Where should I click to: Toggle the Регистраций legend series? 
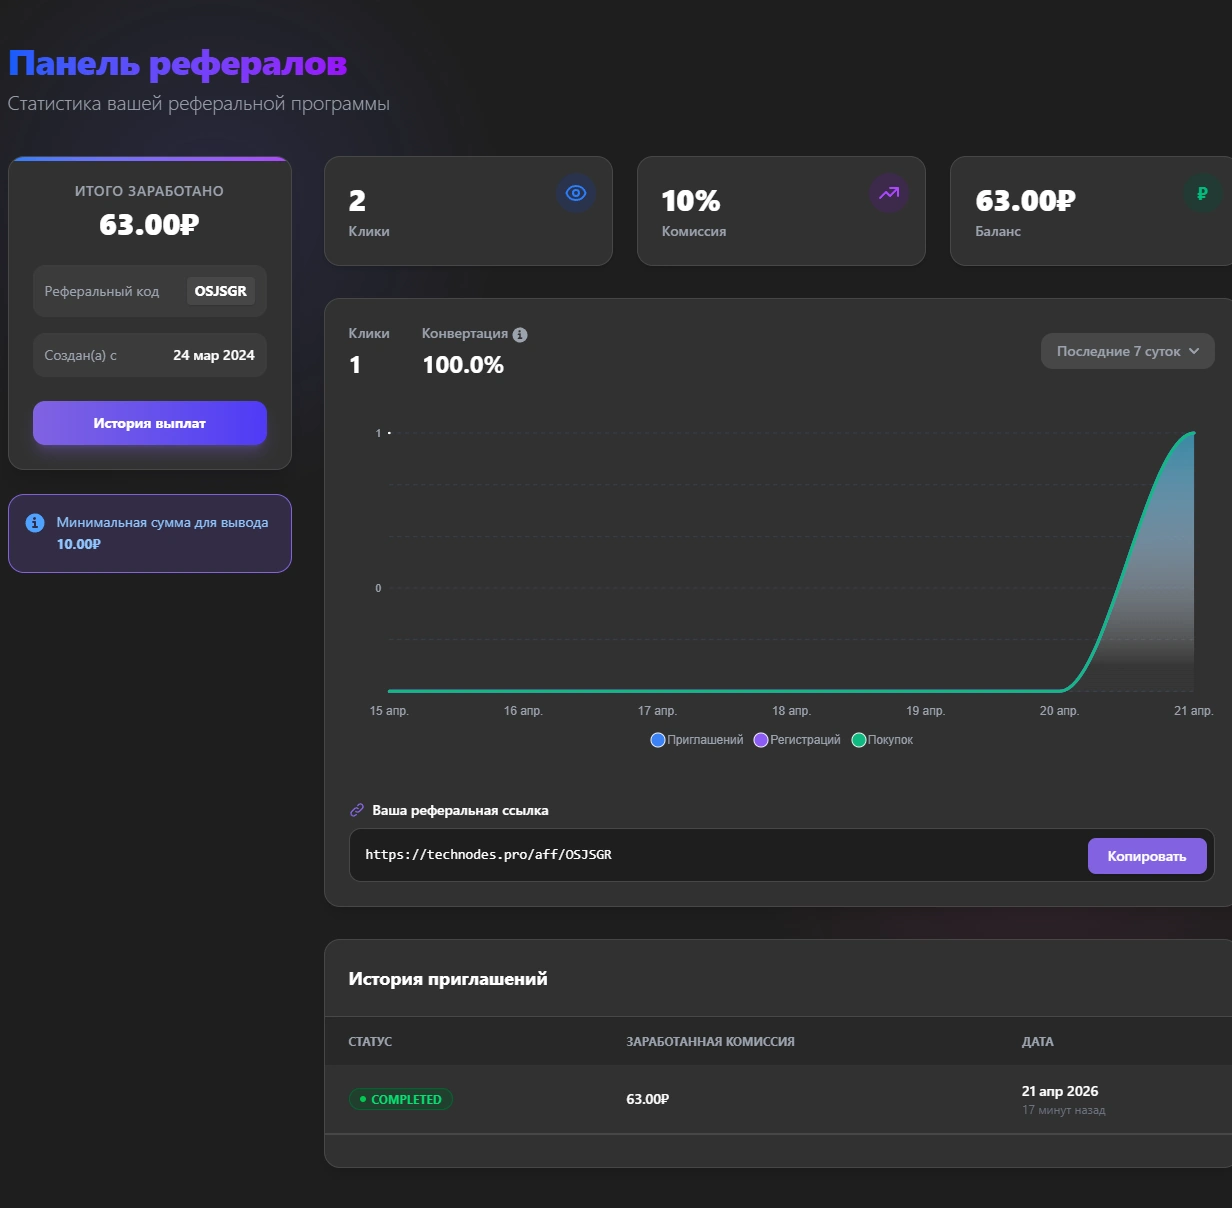coord(797,740)
